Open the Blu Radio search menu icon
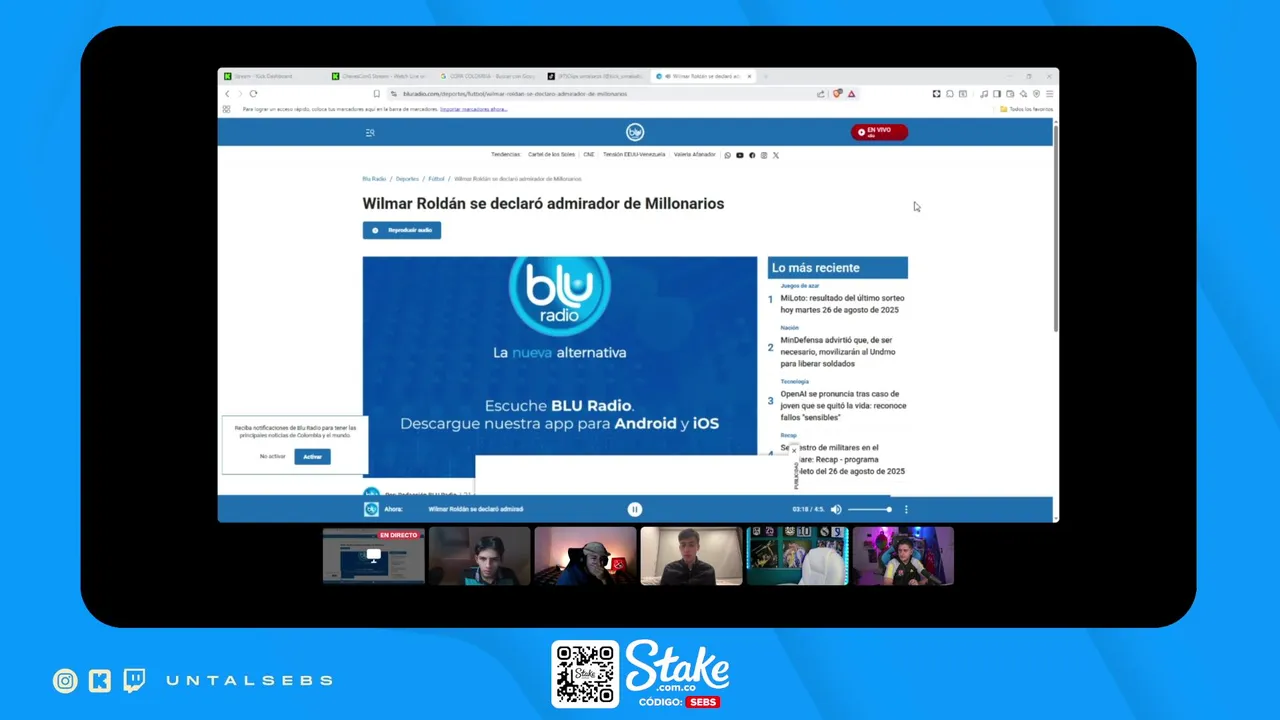 pyautogui.click(x=370, y=132)
